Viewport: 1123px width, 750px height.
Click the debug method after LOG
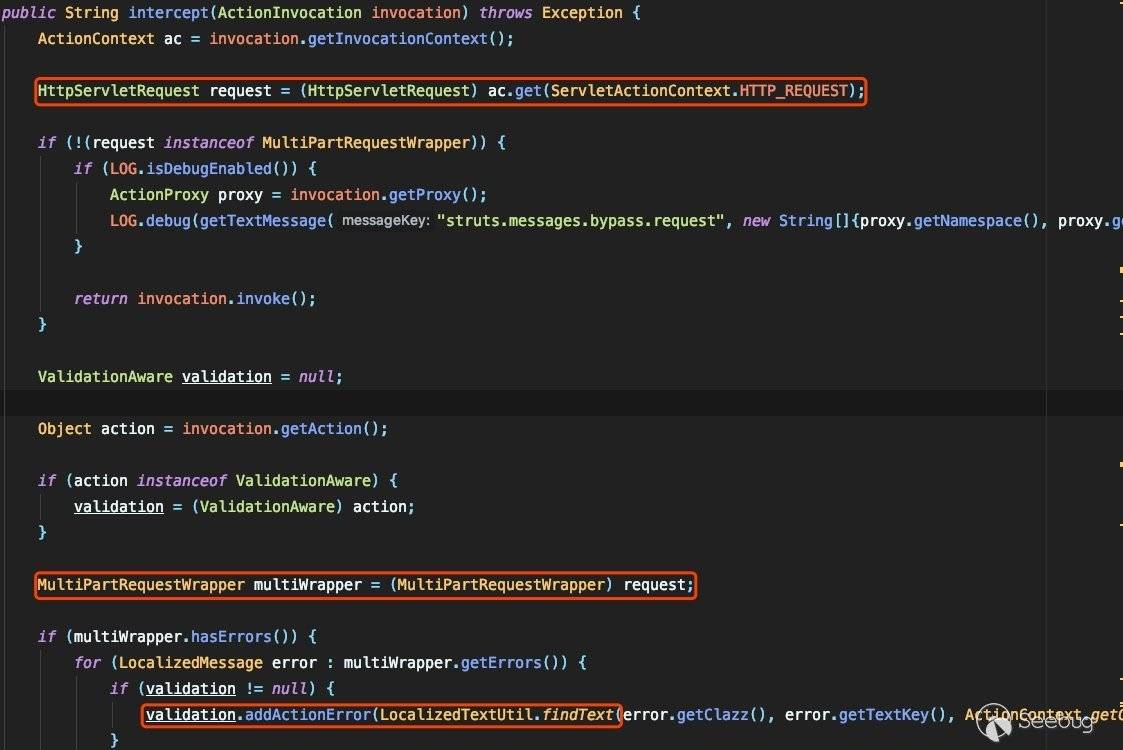pyautogui.click(x=168, y=221)
